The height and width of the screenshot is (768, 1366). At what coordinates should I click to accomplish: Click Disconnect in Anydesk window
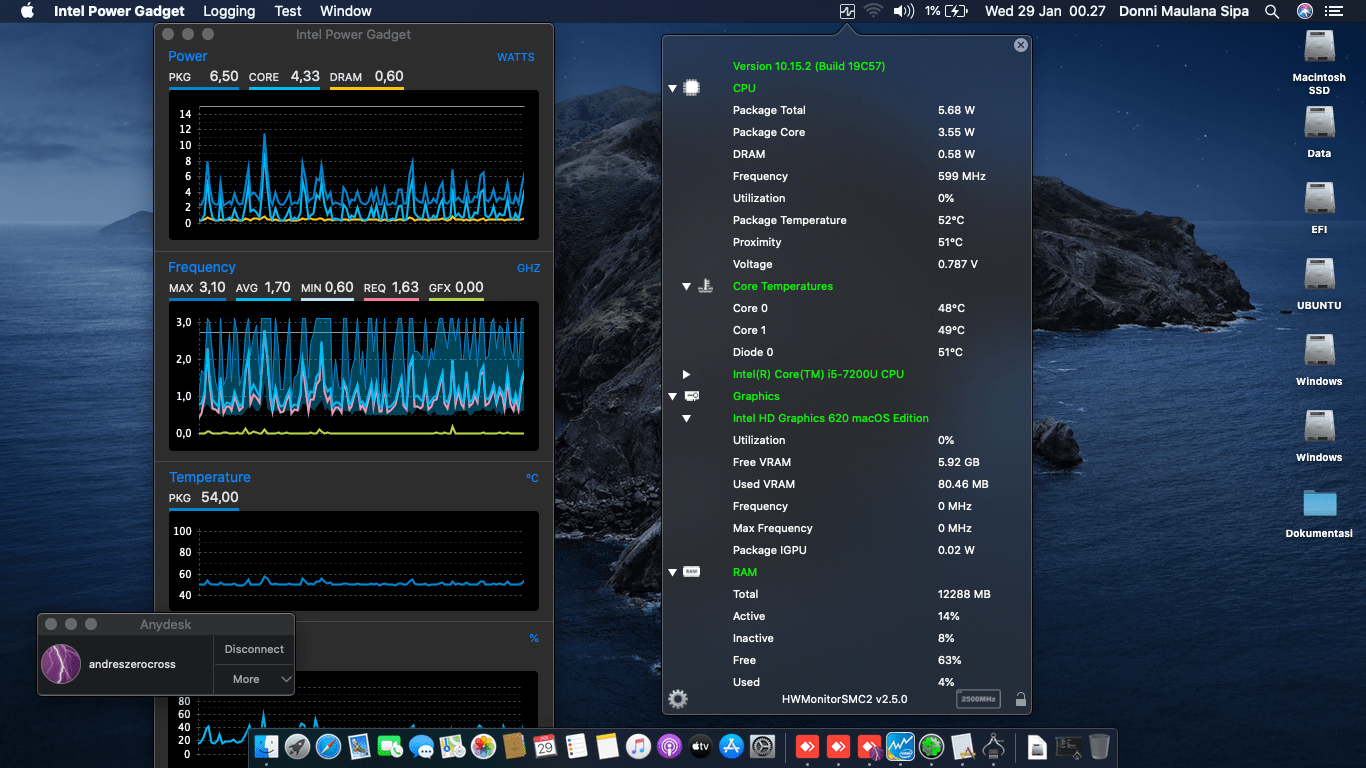pyautogui.click(x=254, y=649)
